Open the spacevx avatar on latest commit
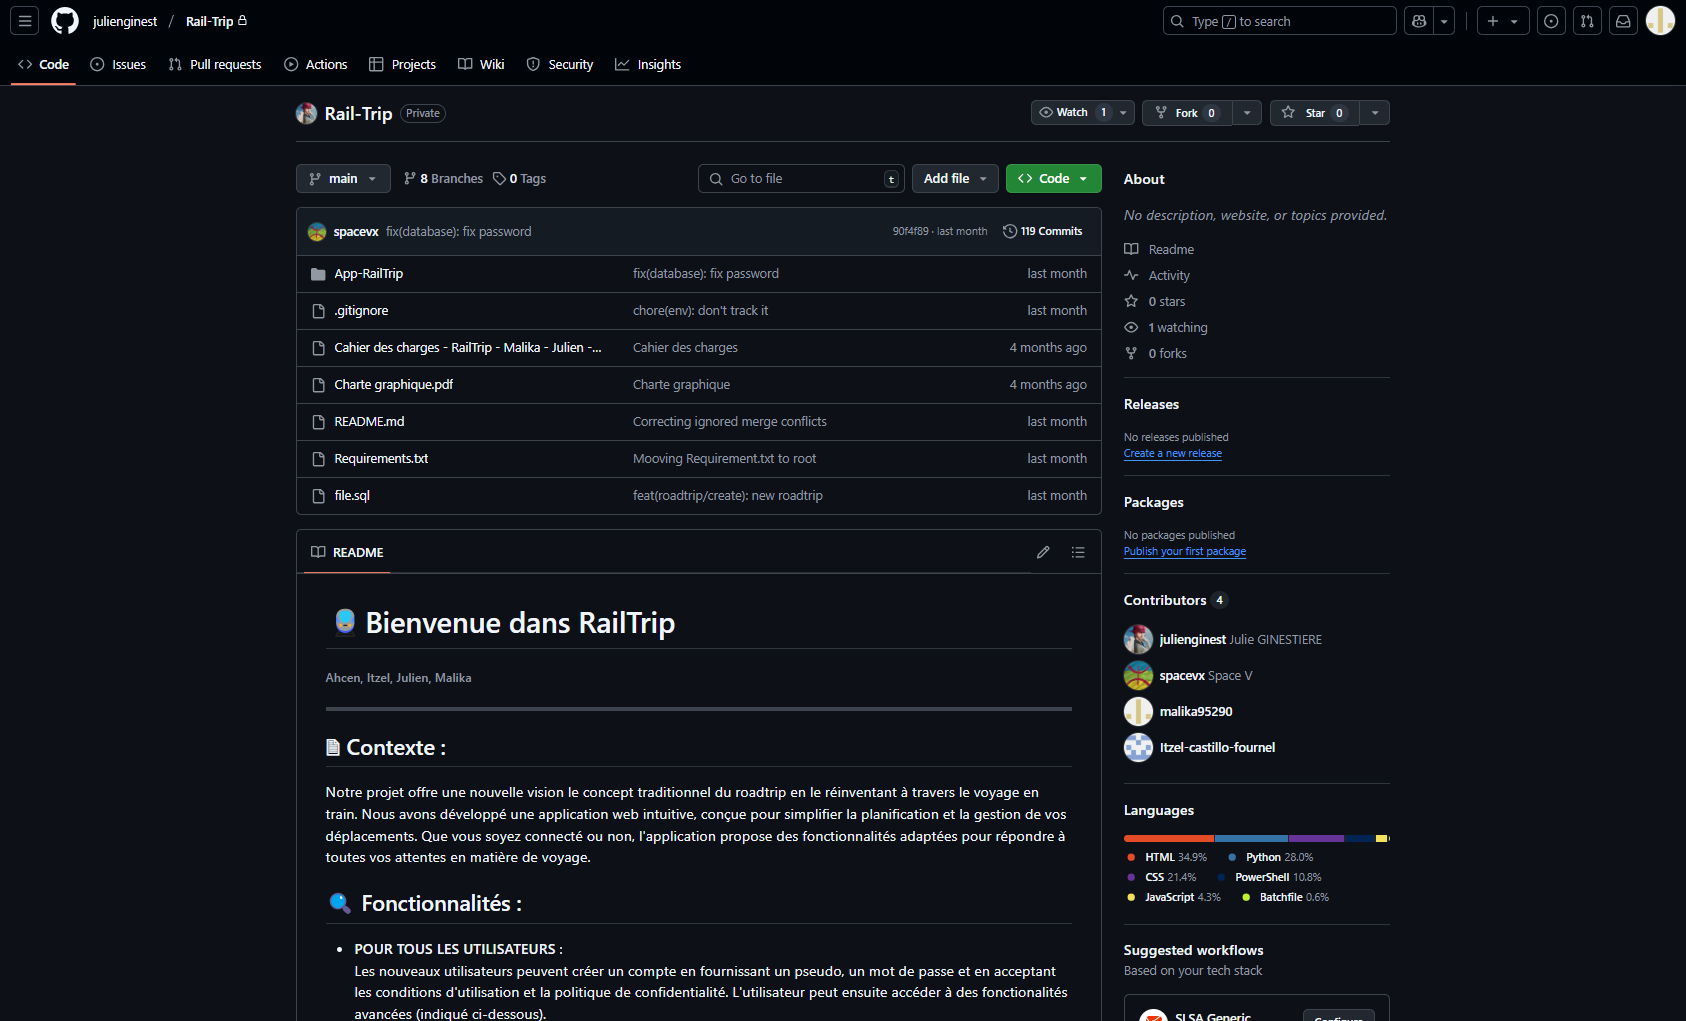 317,231
